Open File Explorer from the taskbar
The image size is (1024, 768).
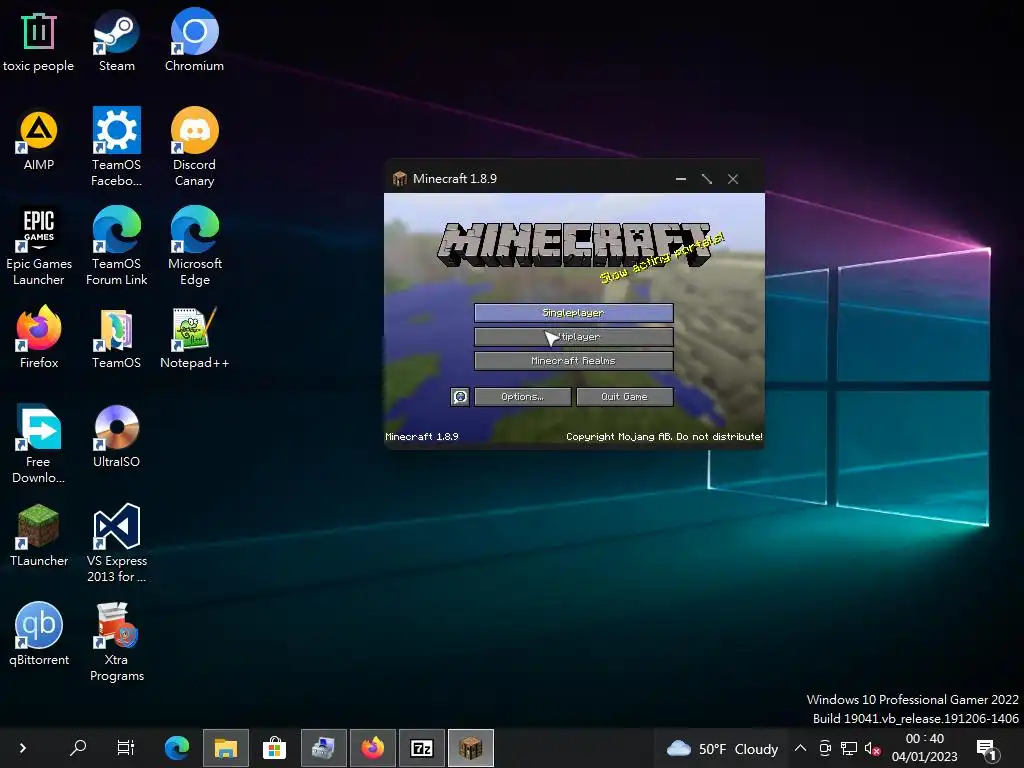click(x=225, y=748)
